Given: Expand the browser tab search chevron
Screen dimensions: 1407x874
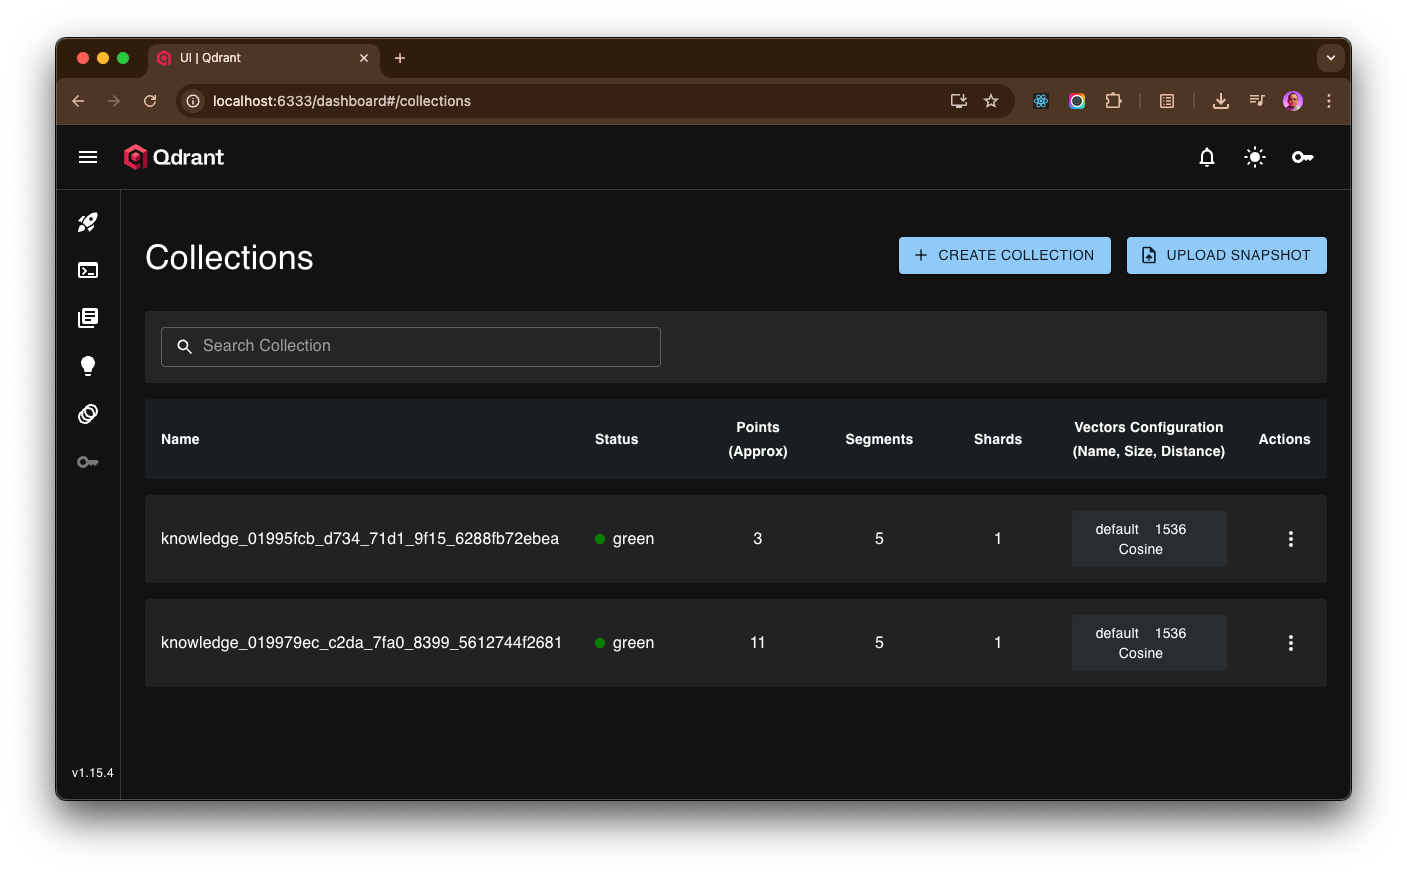Looking at the screenshot, I should 1330,58.
